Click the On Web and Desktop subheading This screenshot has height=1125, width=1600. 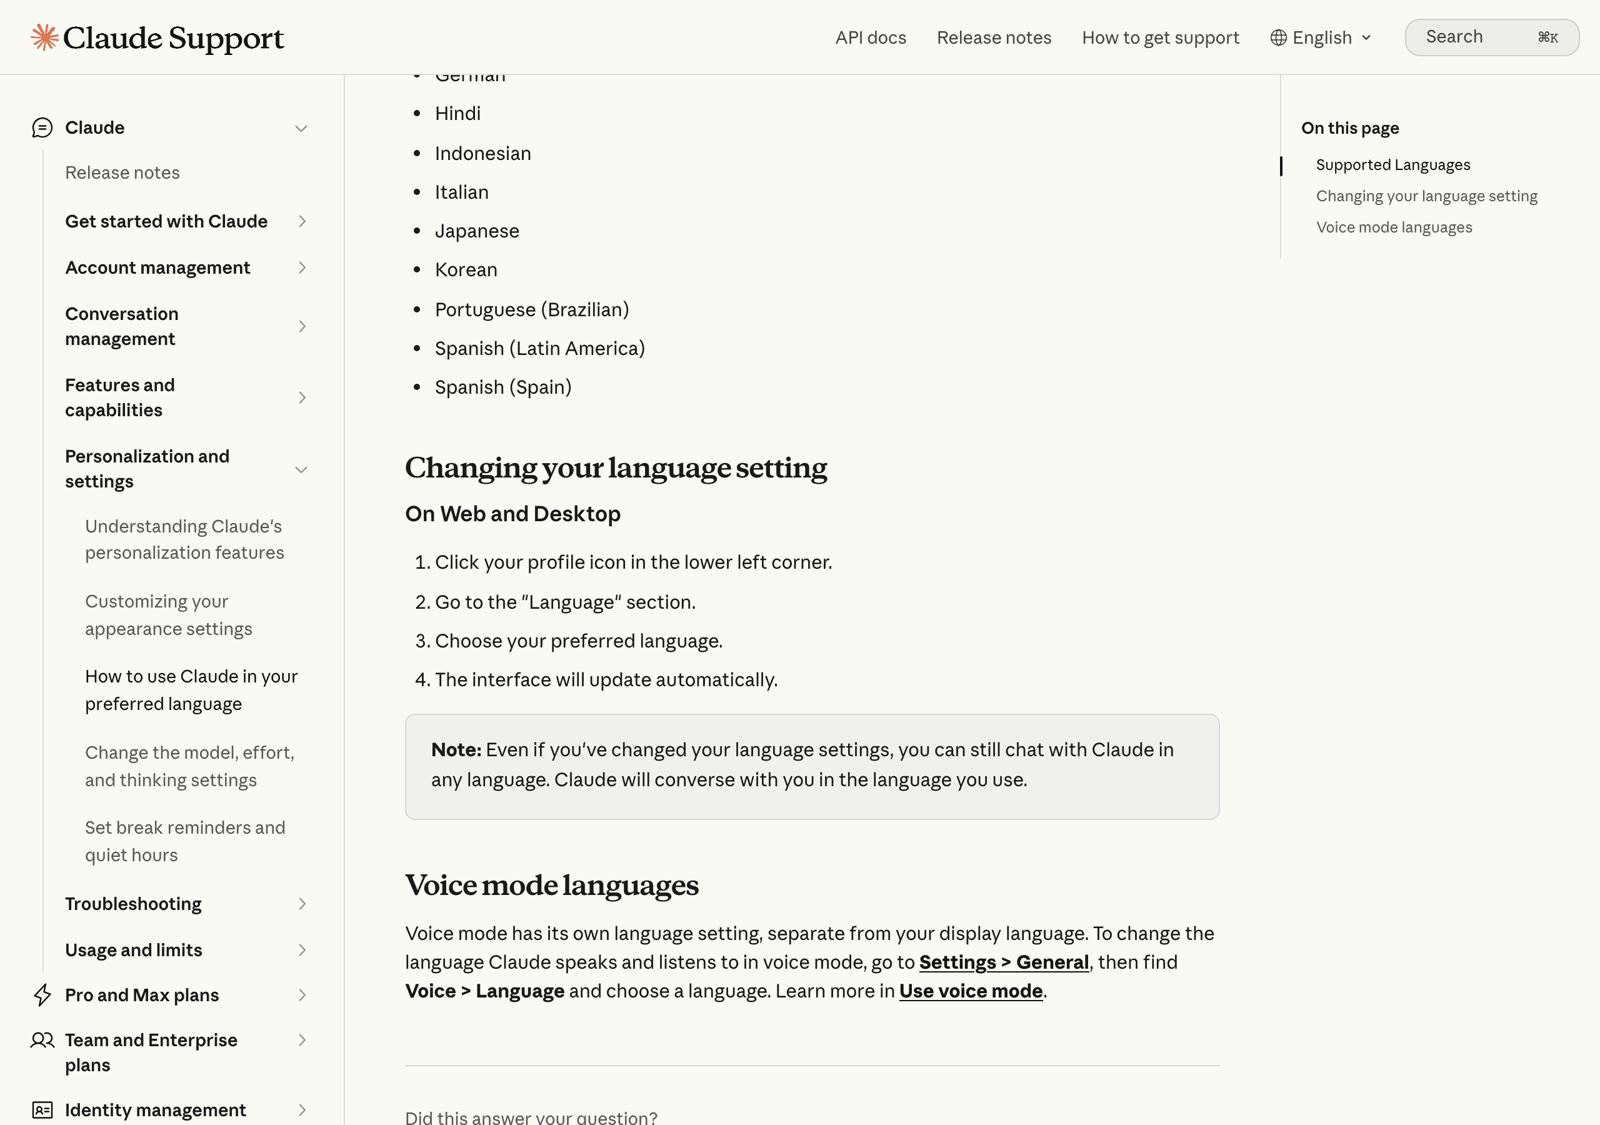pyautogui.click(x=513, y=514)
